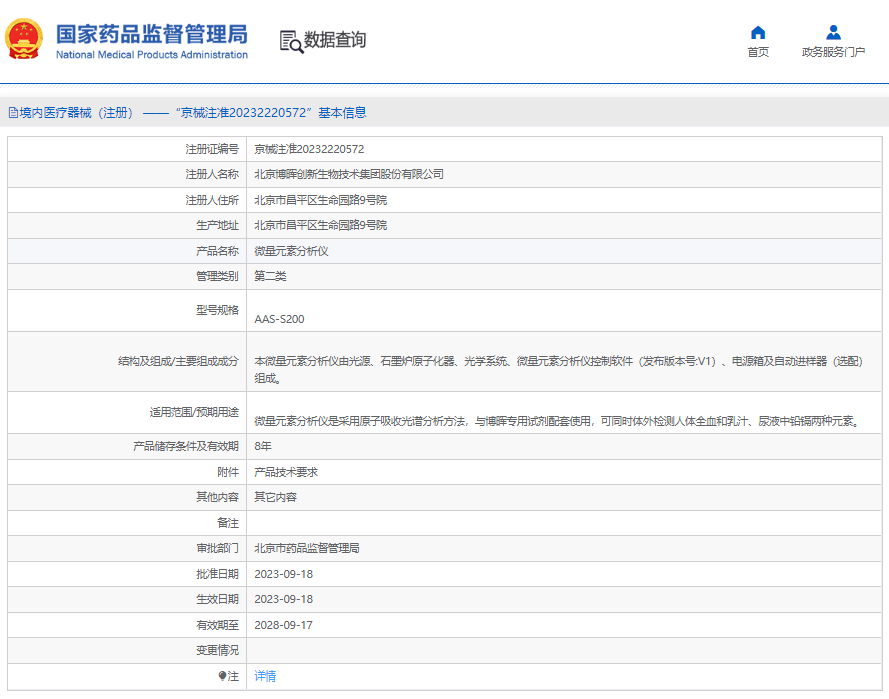The height and width of the screenshot is (699, 889).
Task: Click the 注册人住所 row label
Action: pyautogui.click(x=212, y=200)
